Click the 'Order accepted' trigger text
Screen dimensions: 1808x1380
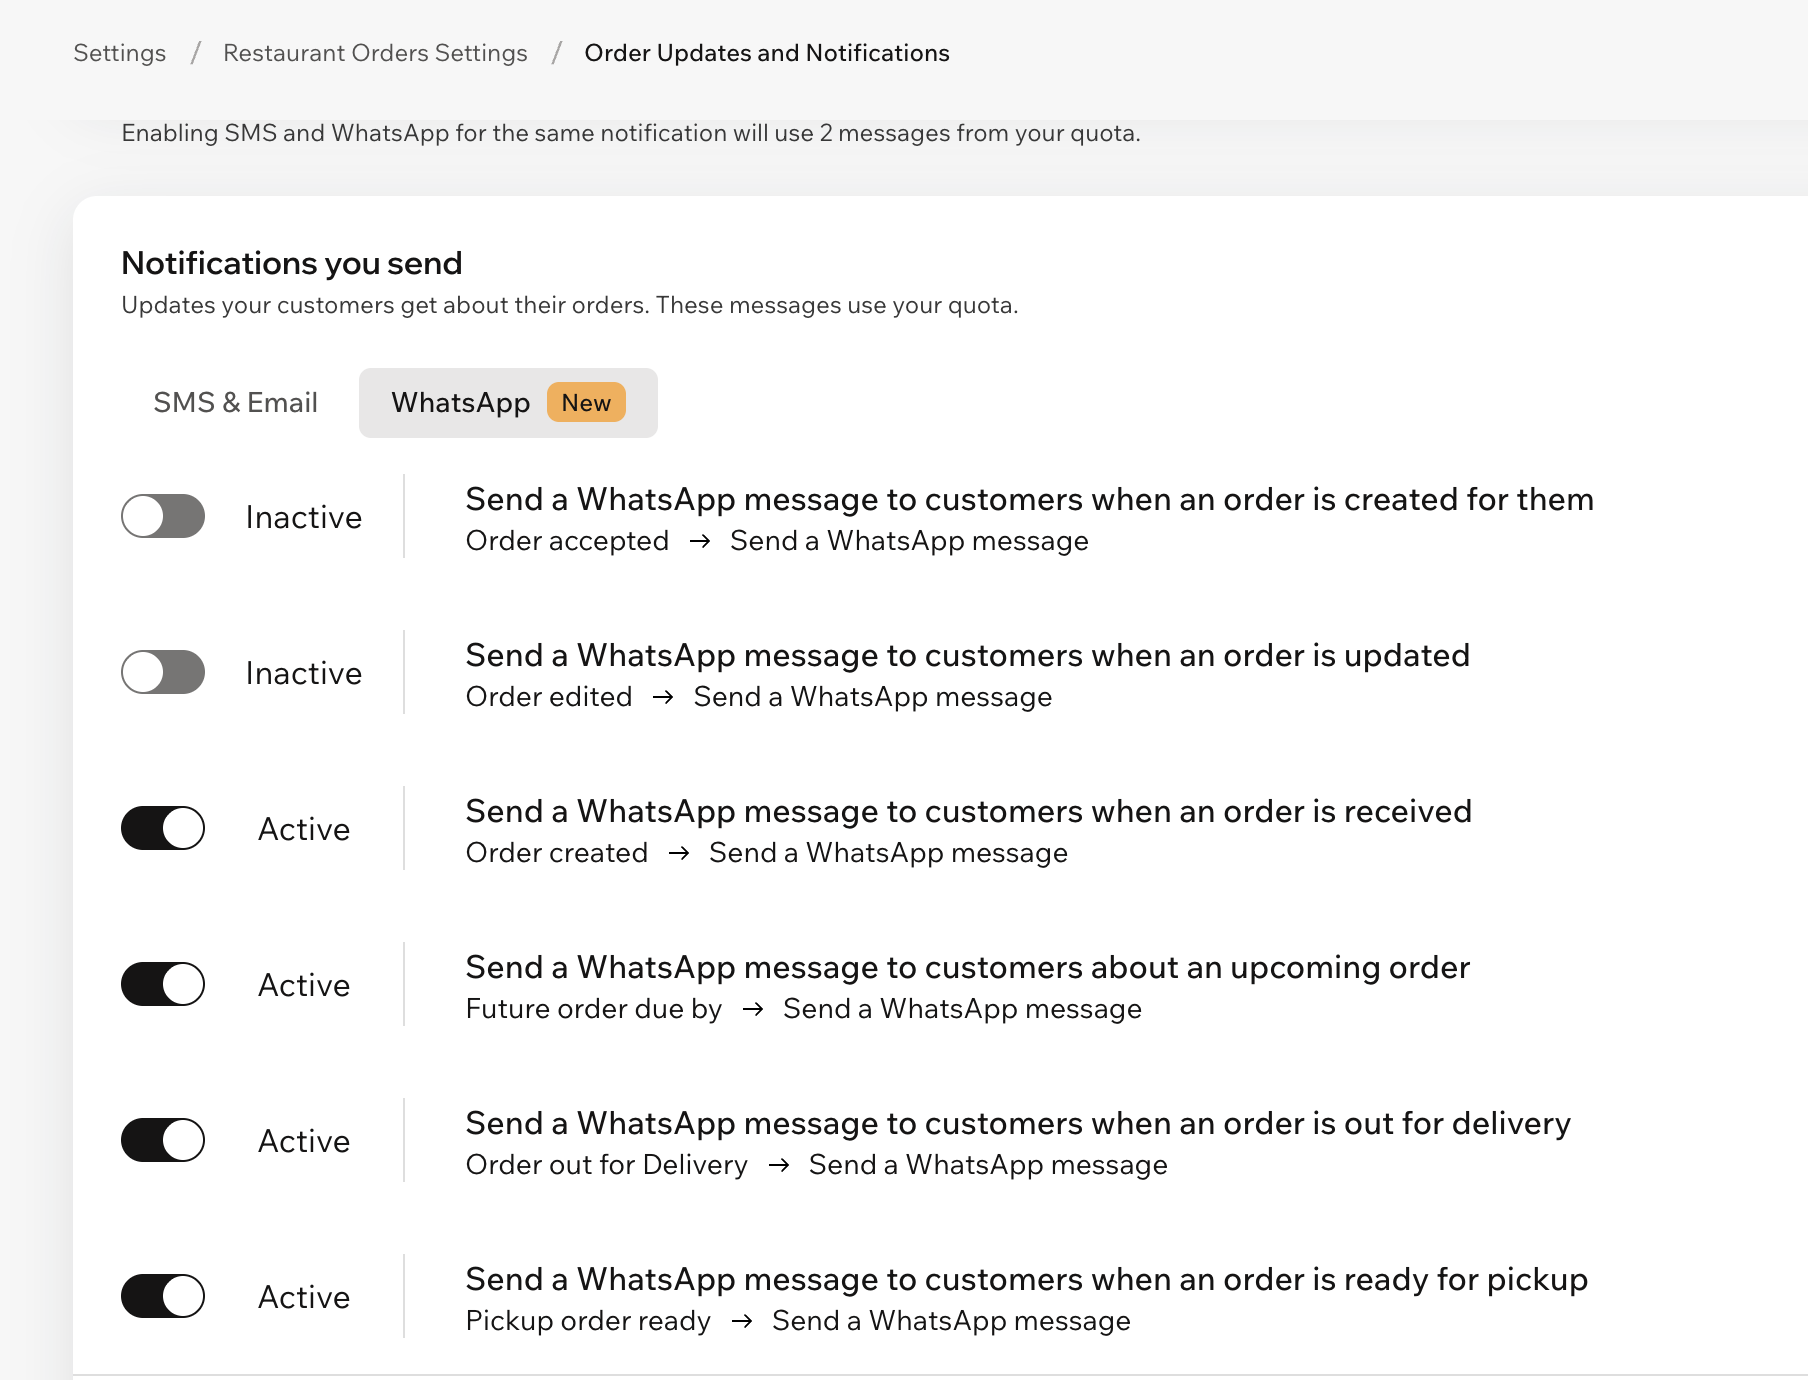567,541
